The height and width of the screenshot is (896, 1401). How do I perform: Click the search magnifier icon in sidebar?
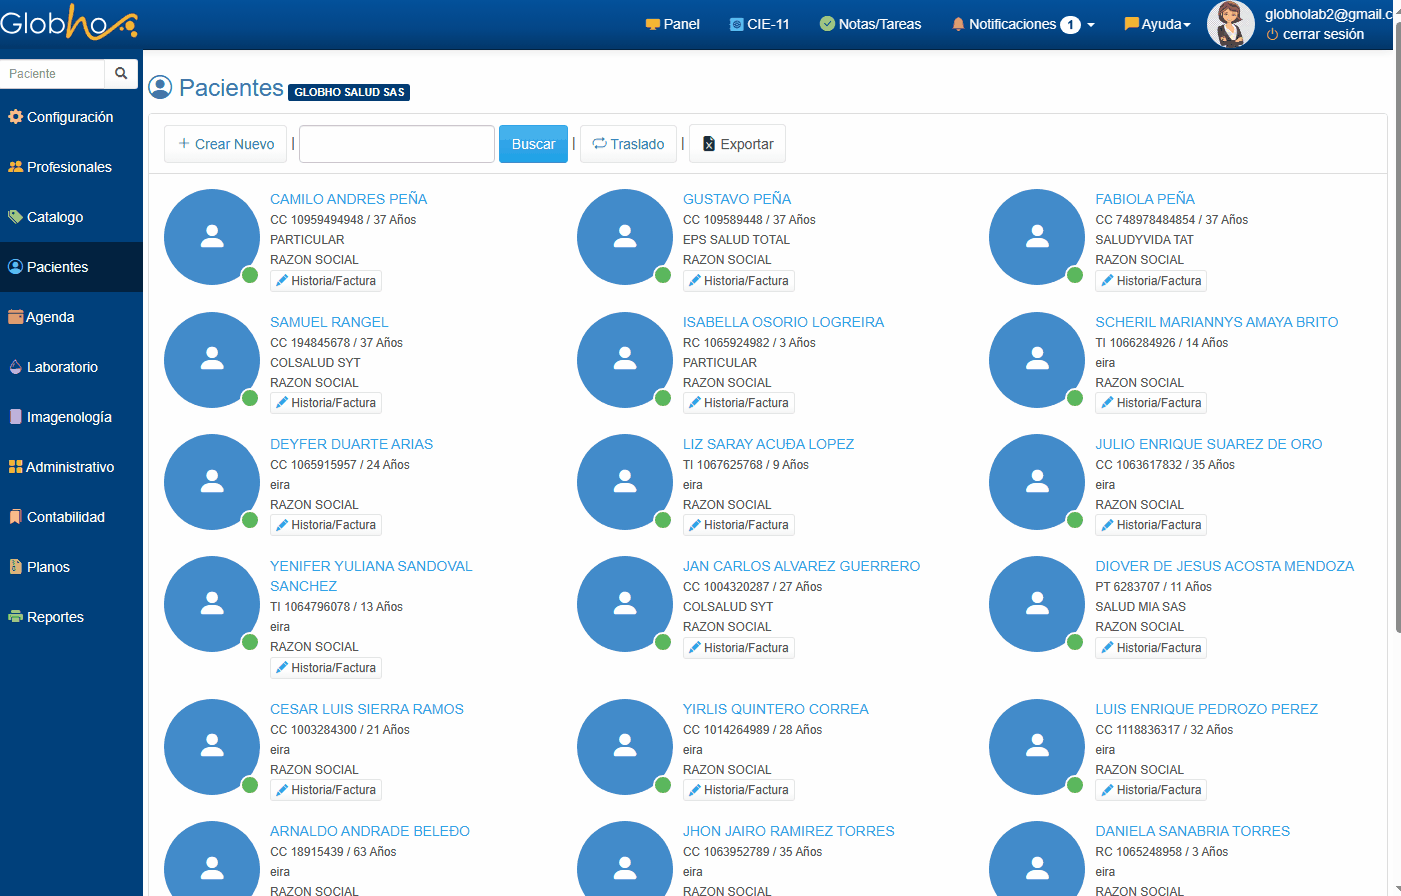121,73
